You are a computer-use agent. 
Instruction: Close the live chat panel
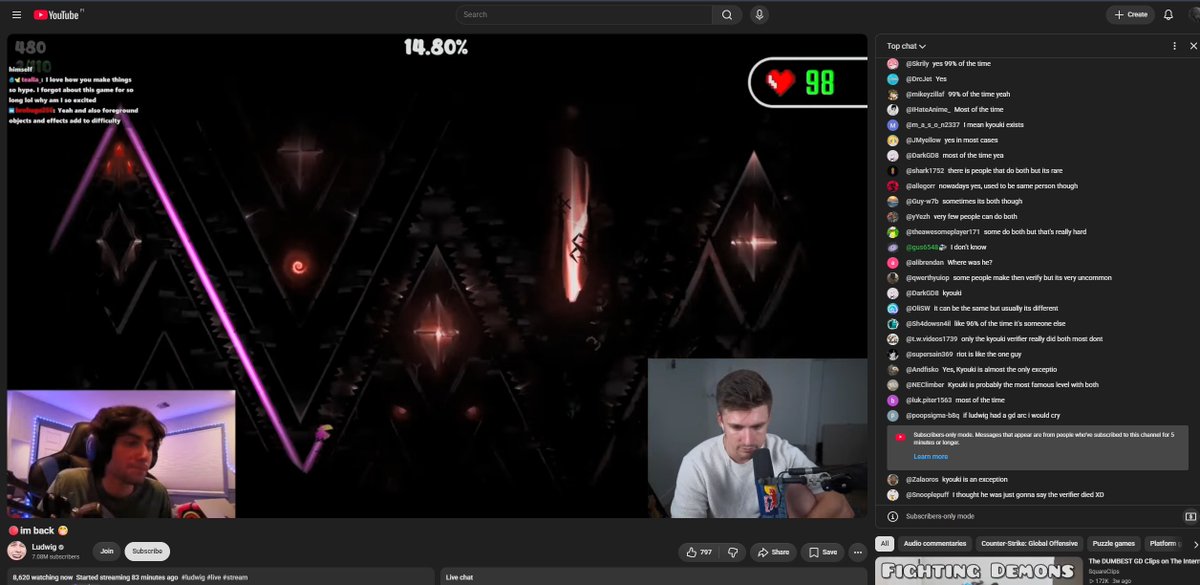click(x=1191, y=46)
